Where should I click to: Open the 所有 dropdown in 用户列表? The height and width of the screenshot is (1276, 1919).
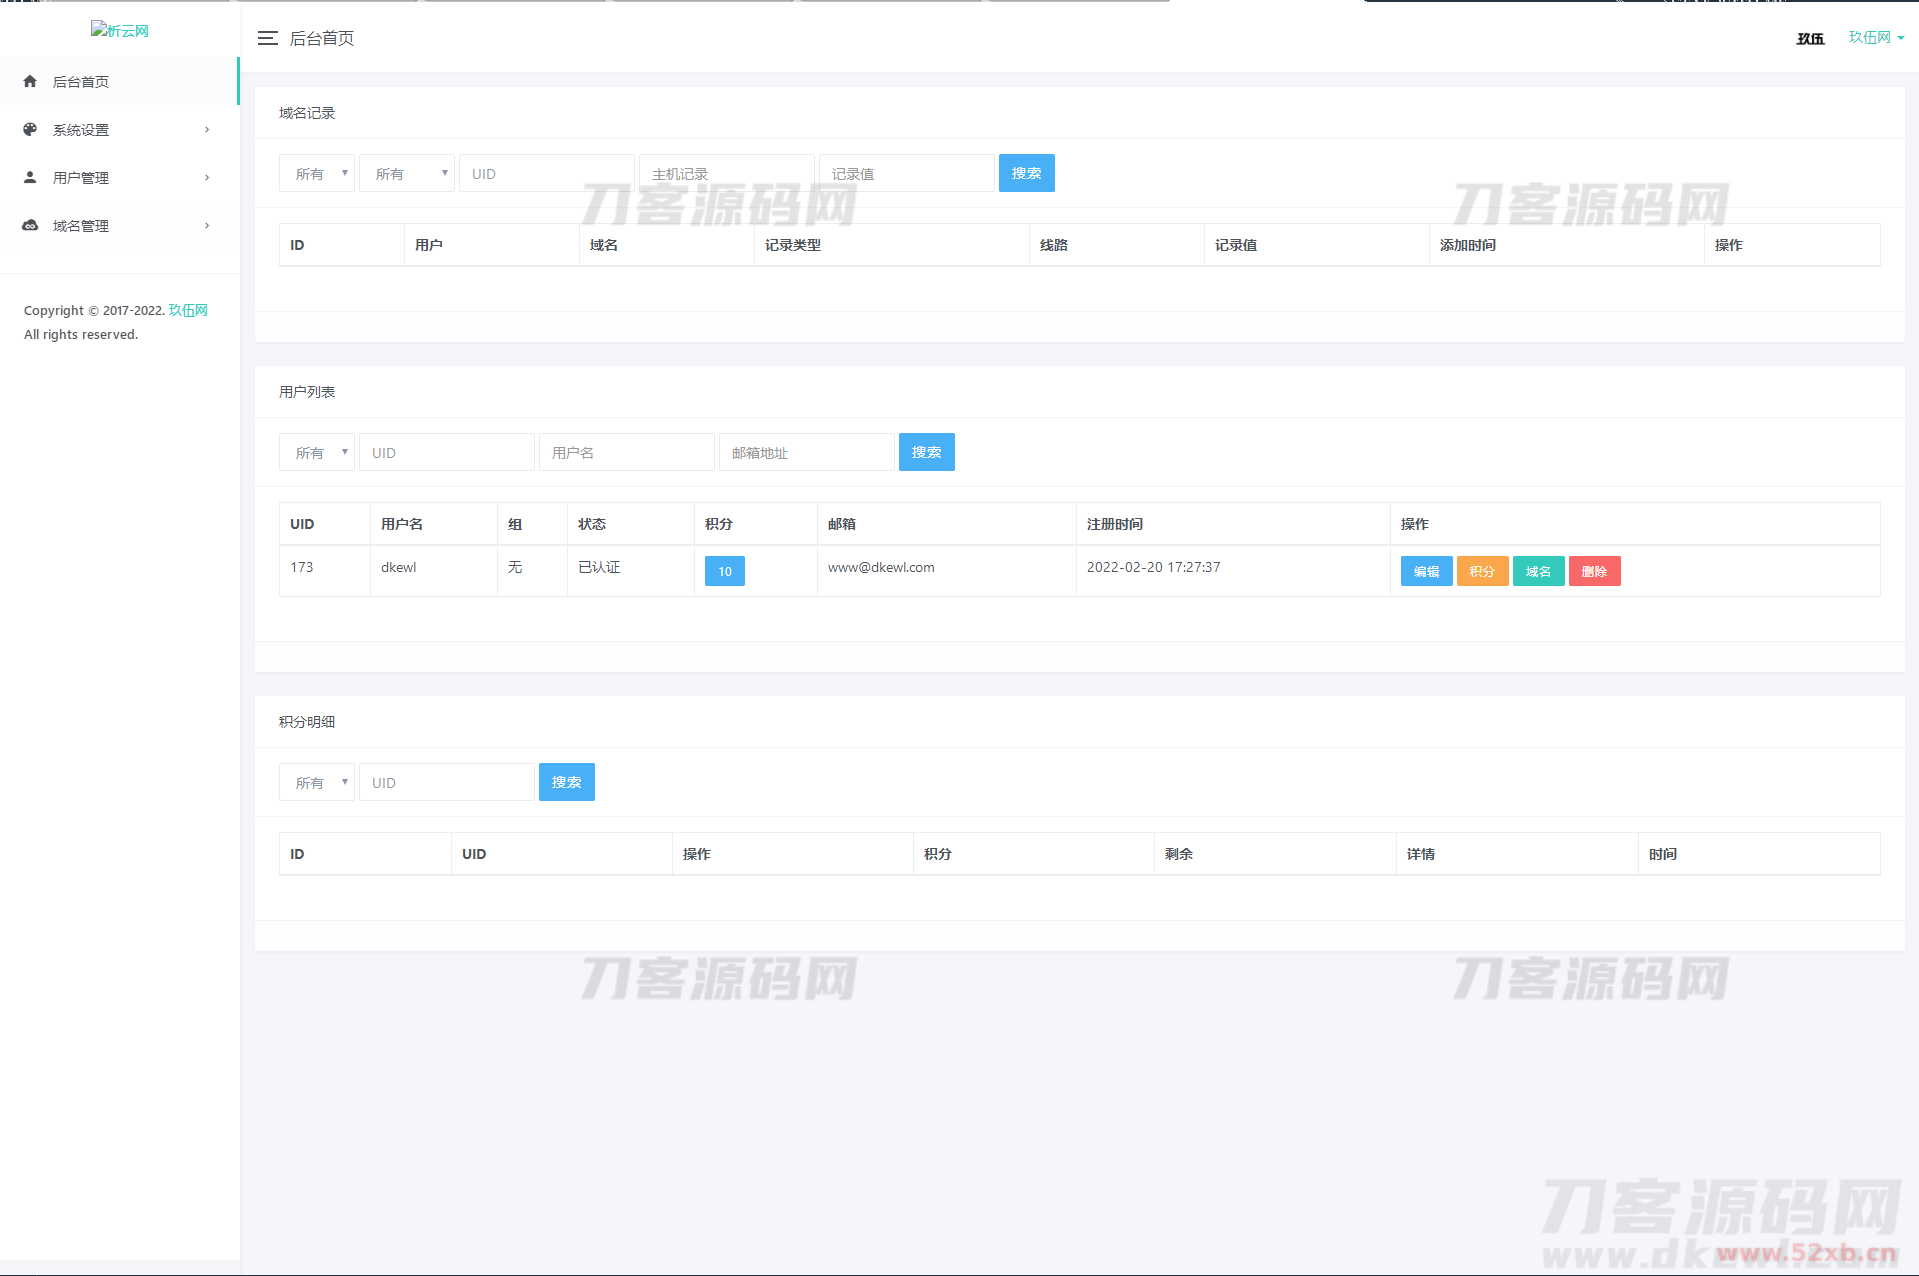(317, 453)
